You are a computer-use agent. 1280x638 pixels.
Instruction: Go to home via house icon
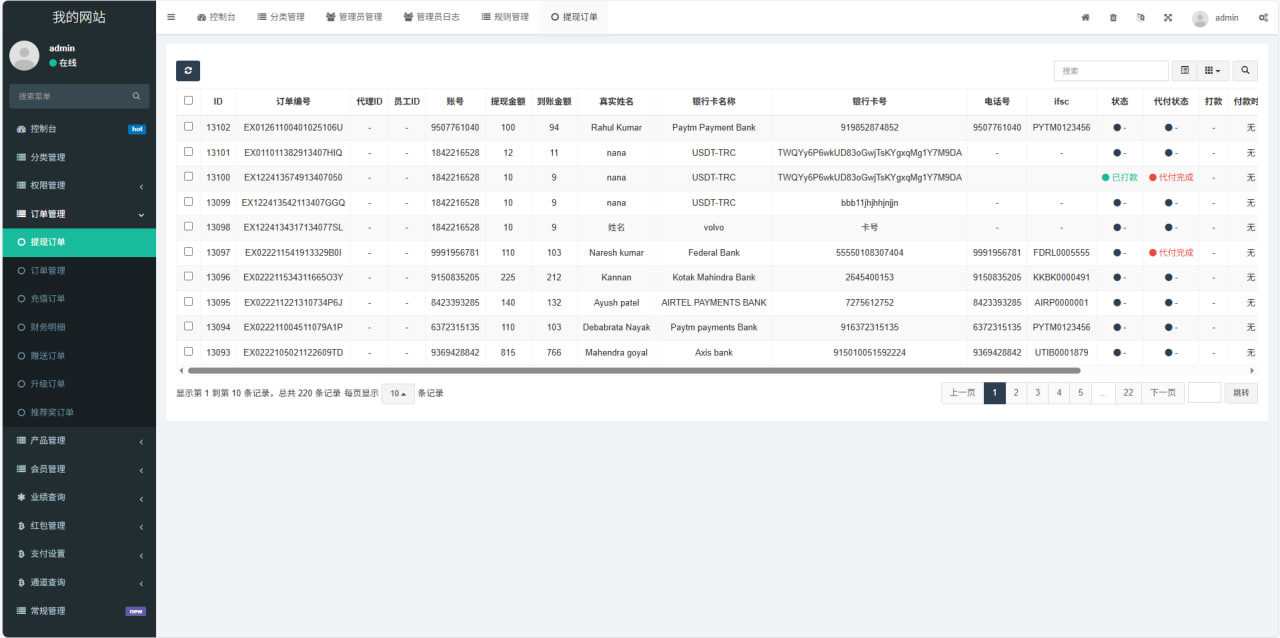(1085, 18)
